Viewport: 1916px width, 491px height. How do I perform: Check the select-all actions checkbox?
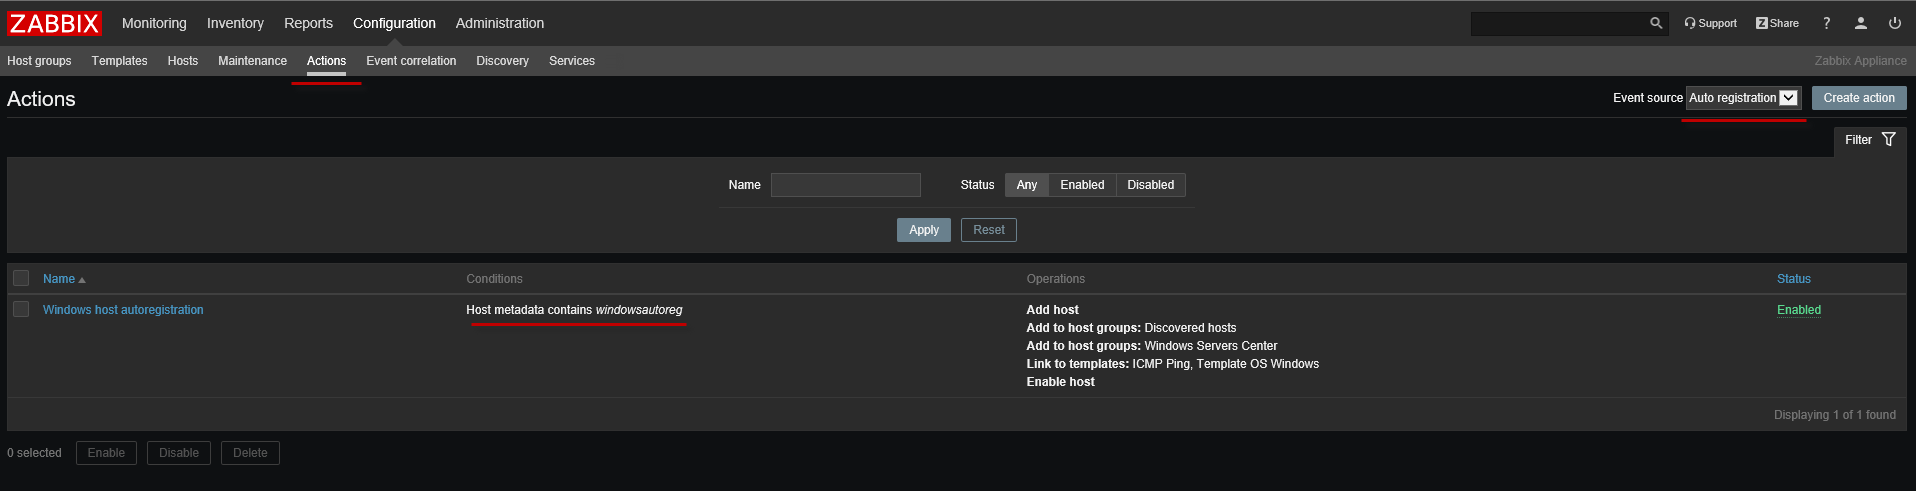pos(21,278)
